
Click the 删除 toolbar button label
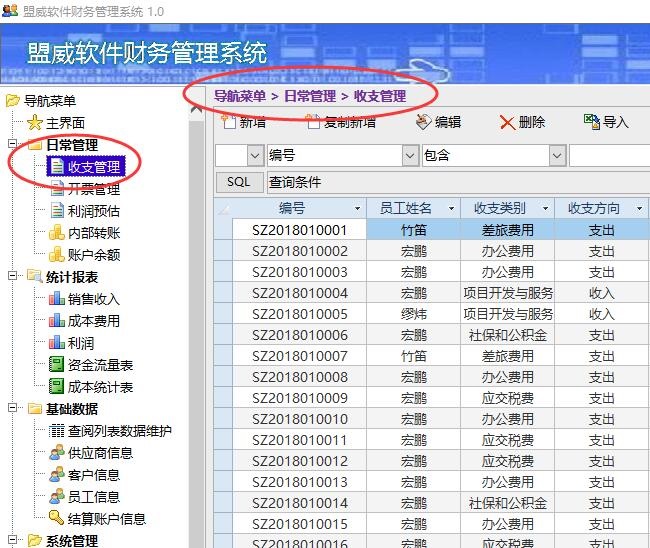click(x=531, y=122)
